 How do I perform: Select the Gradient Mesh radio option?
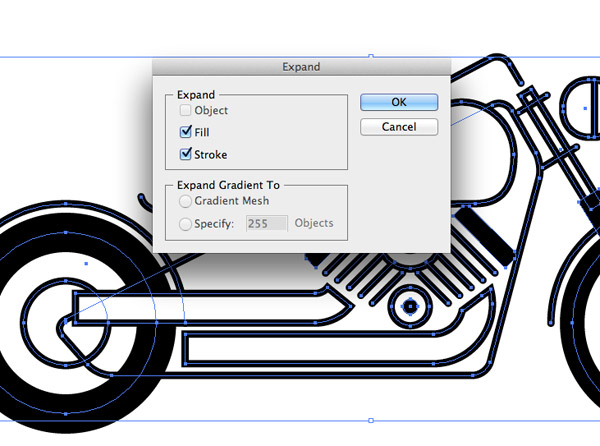[185, 201]
